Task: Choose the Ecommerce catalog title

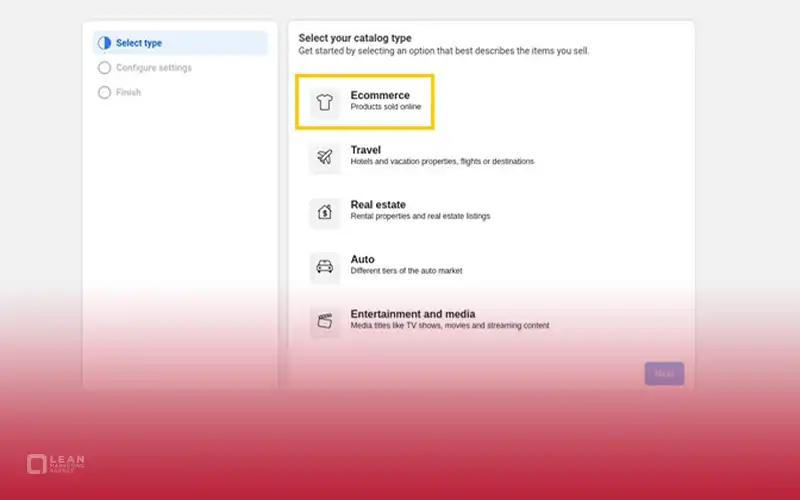Action: tap(380, 95)
